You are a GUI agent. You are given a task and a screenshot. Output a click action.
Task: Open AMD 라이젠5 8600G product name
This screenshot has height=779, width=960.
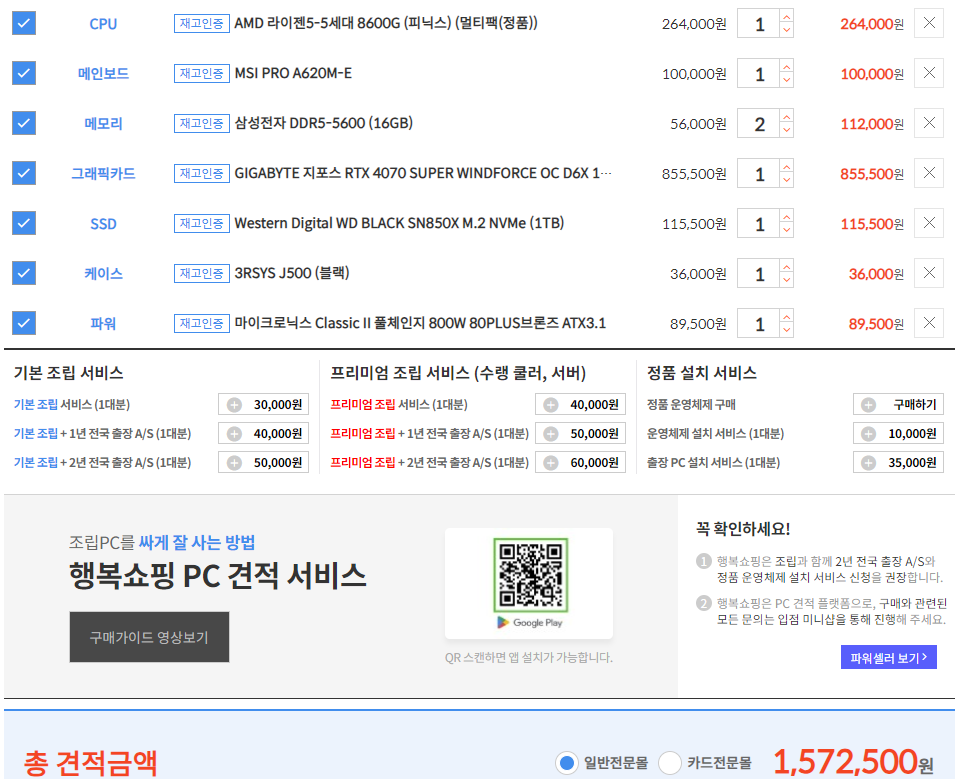tap(386, 23)
